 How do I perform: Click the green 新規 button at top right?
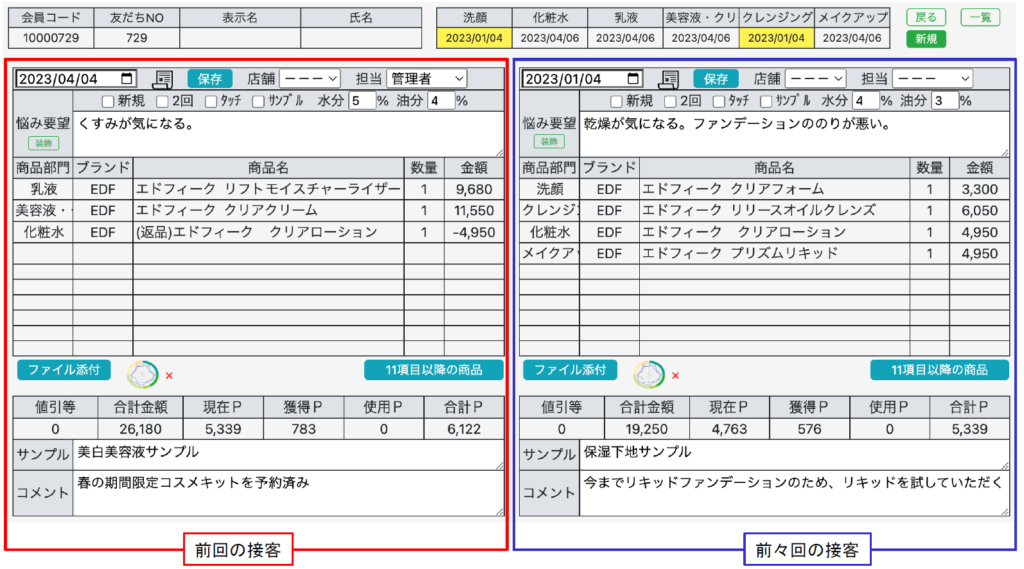[x=926, y=39]
